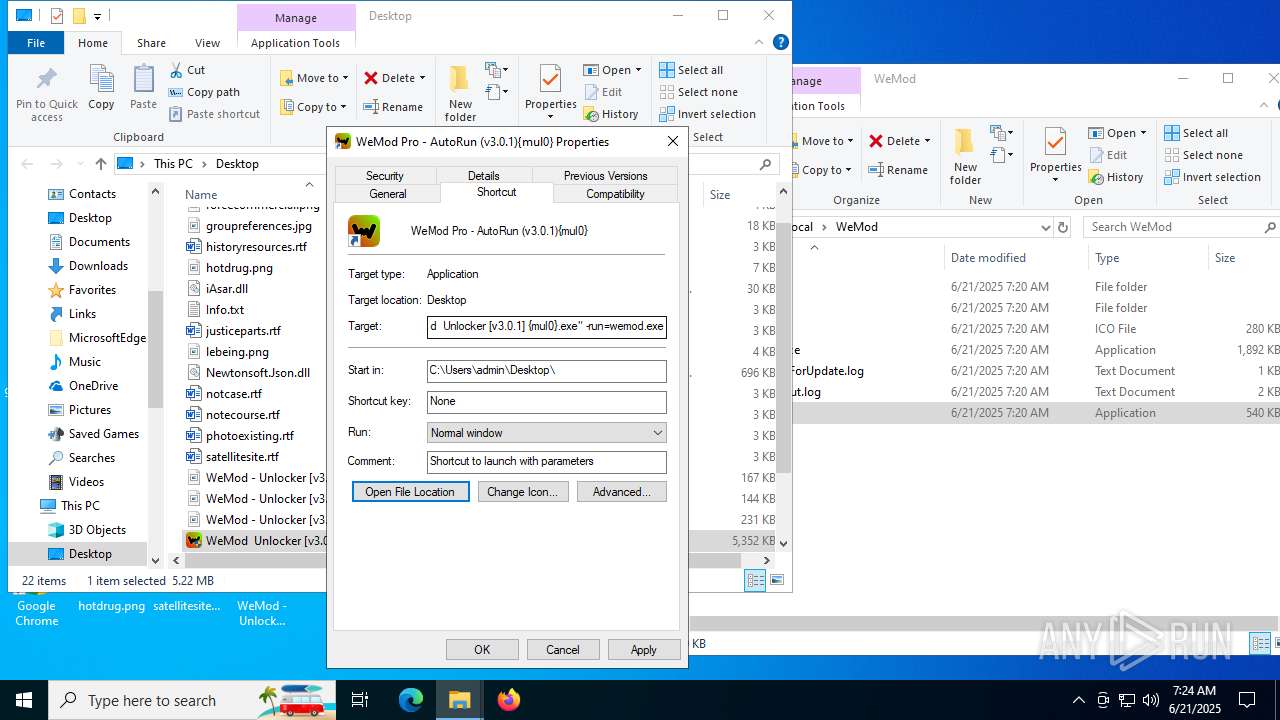Switch to Share ribbon tab

point(152,43)
